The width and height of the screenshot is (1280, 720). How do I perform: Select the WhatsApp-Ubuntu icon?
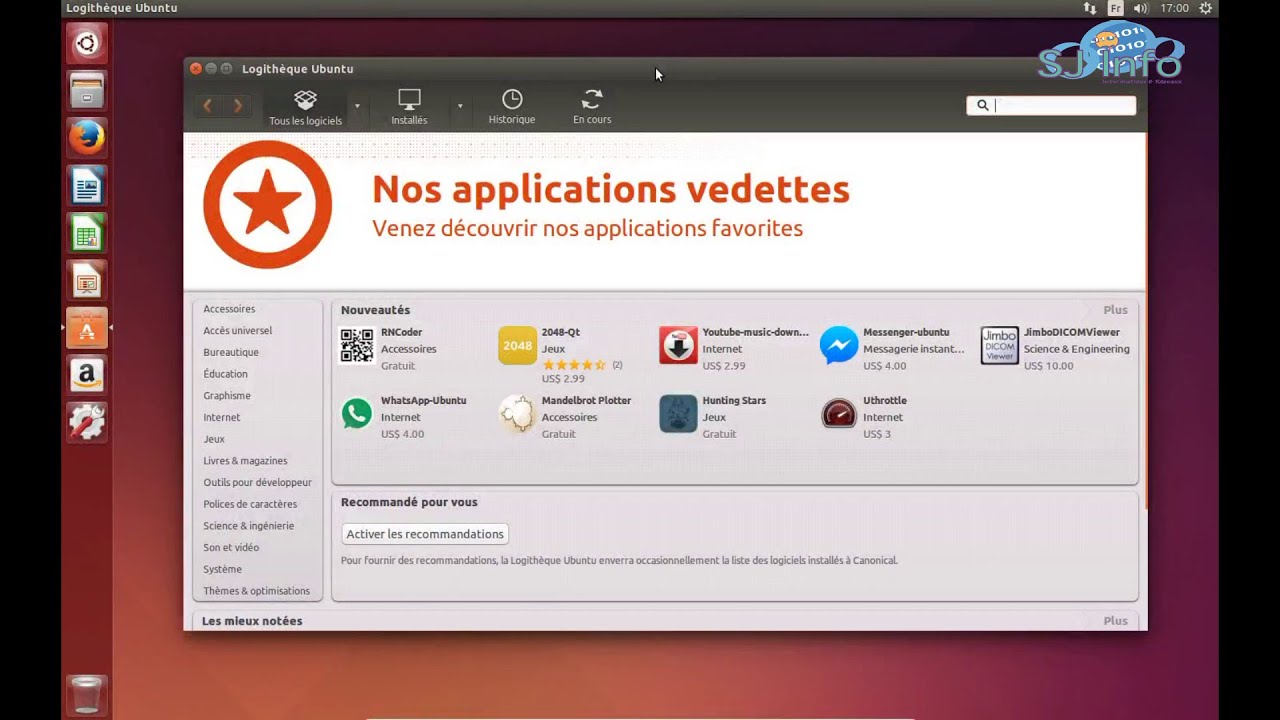[x=357, y=413]
